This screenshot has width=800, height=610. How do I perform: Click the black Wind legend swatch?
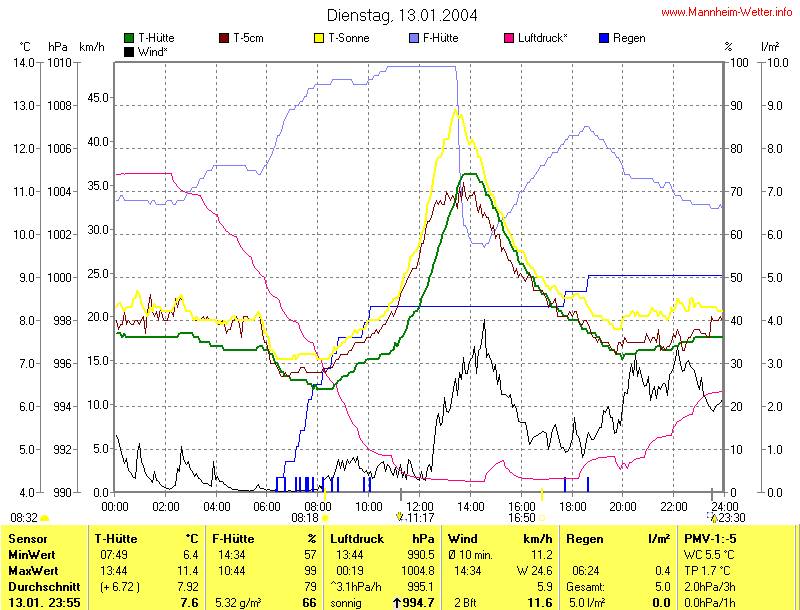tap(129, 51)
